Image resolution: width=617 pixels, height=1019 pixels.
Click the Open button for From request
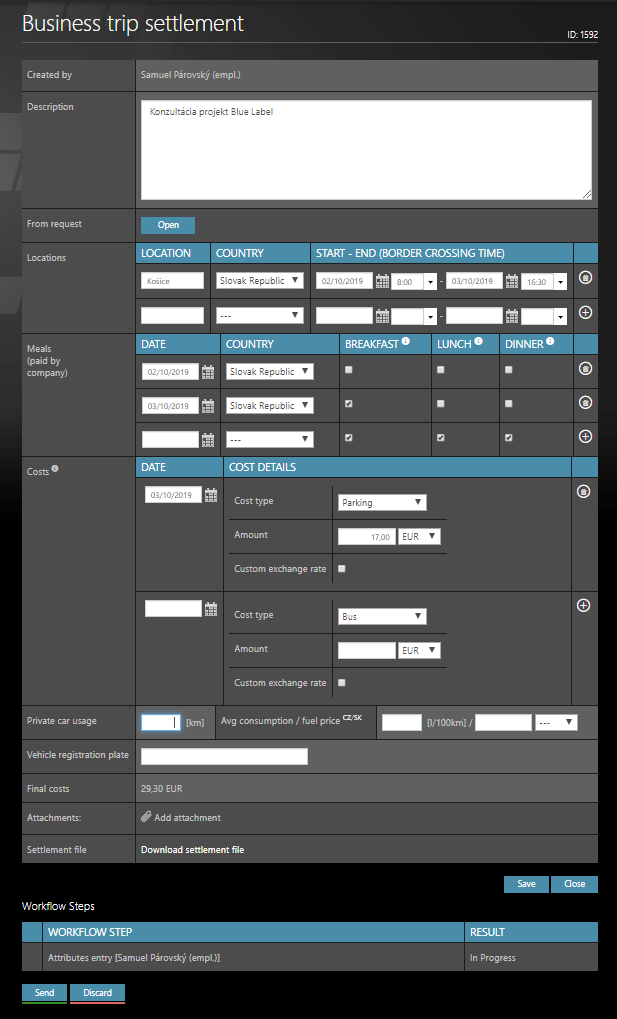(x=167, y=225)
